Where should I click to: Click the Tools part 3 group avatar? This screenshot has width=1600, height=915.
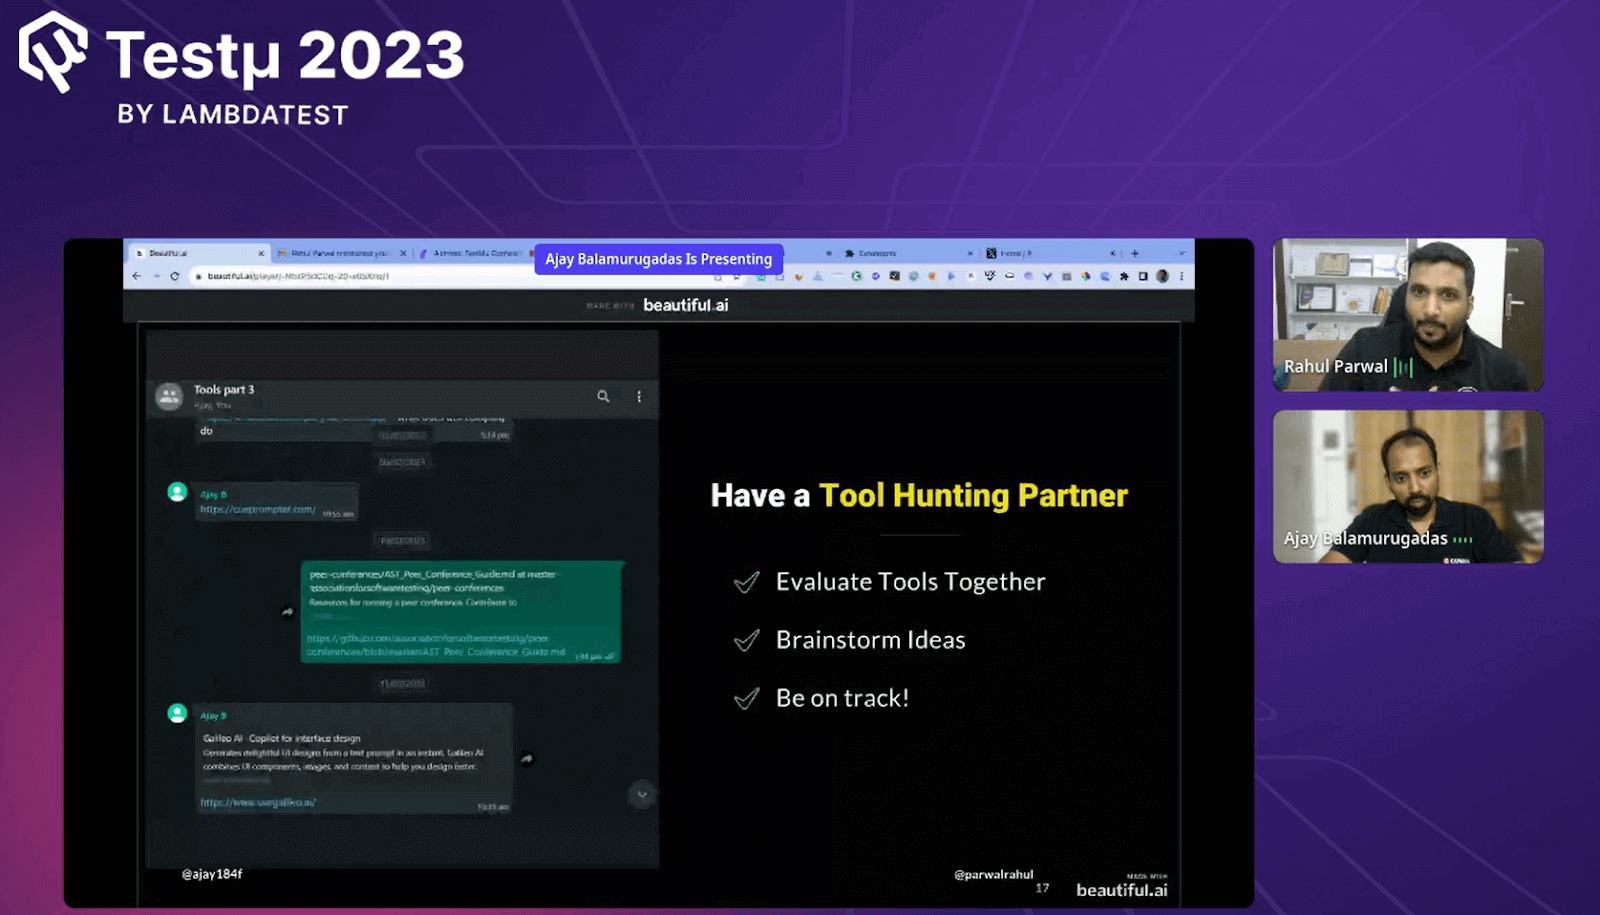(169, 396)
